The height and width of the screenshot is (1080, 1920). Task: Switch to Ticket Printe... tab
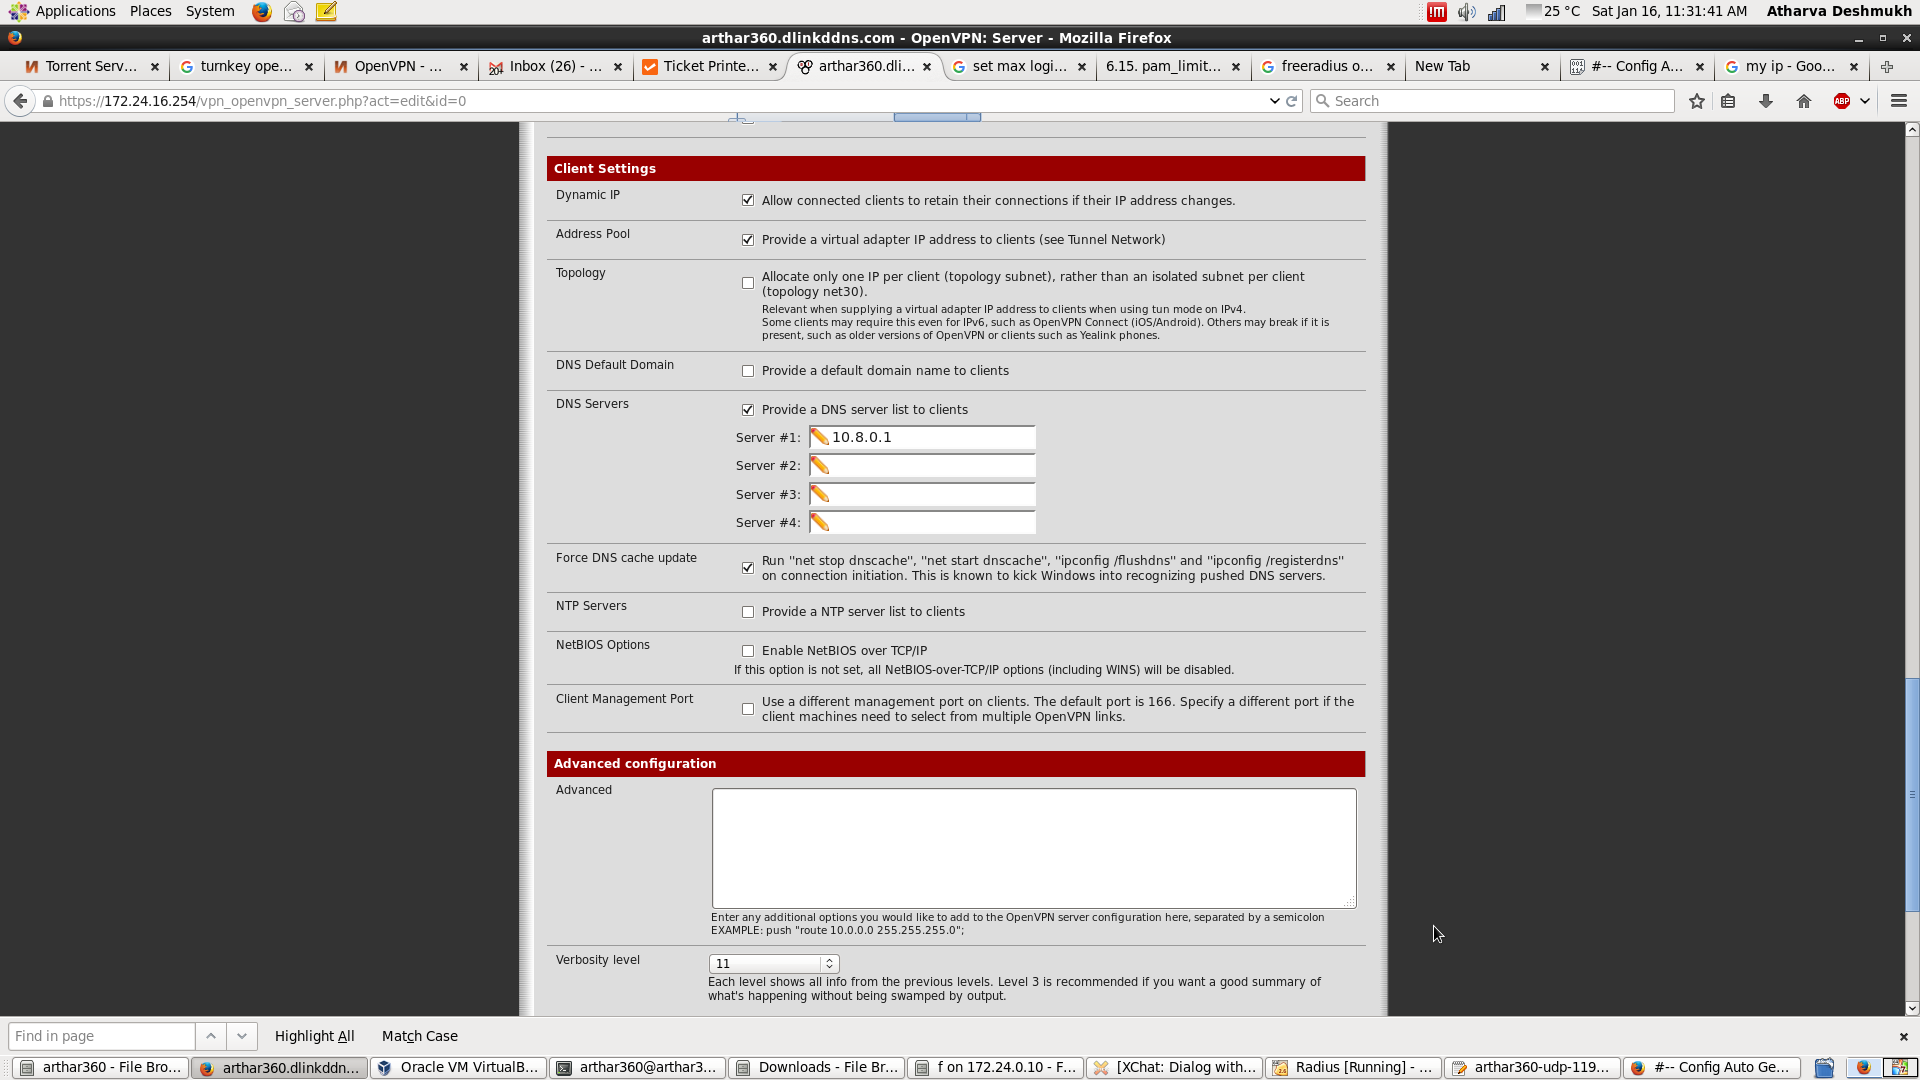click(709, 67)
